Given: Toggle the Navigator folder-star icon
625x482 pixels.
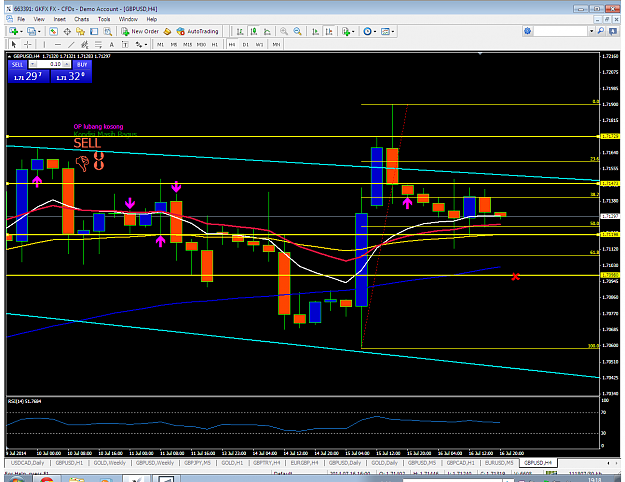Looking at the screenshot, I should pyautogui.click(x=80, y=31).
